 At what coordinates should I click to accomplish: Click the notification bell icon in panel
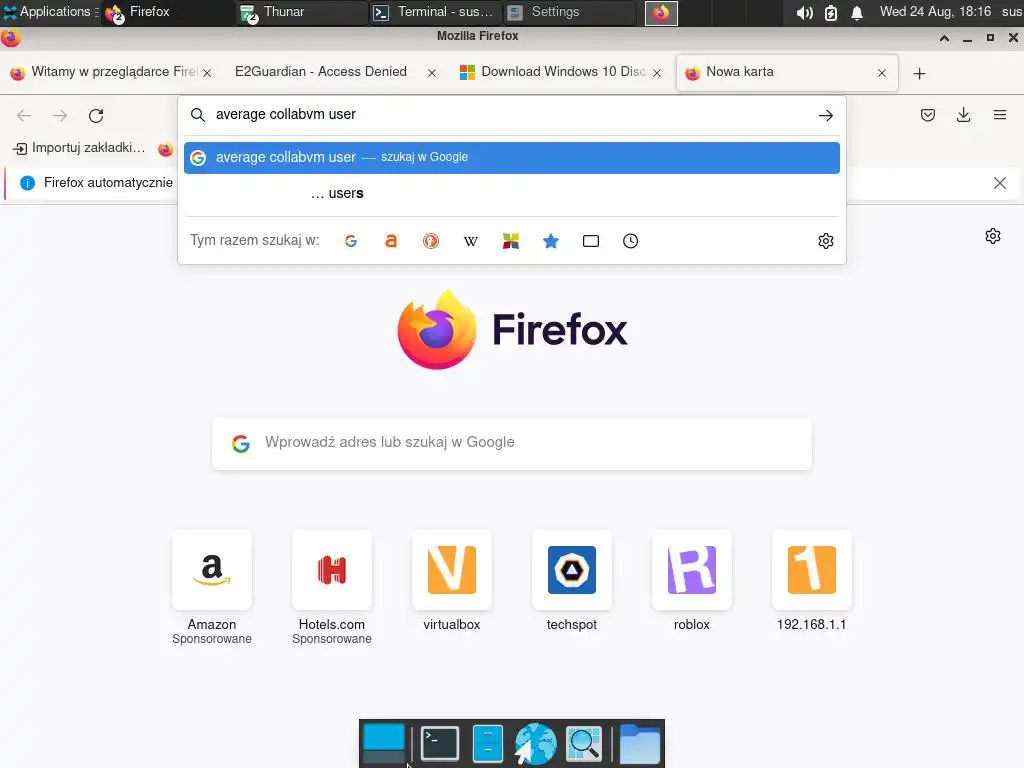click(x=857, y=12)
